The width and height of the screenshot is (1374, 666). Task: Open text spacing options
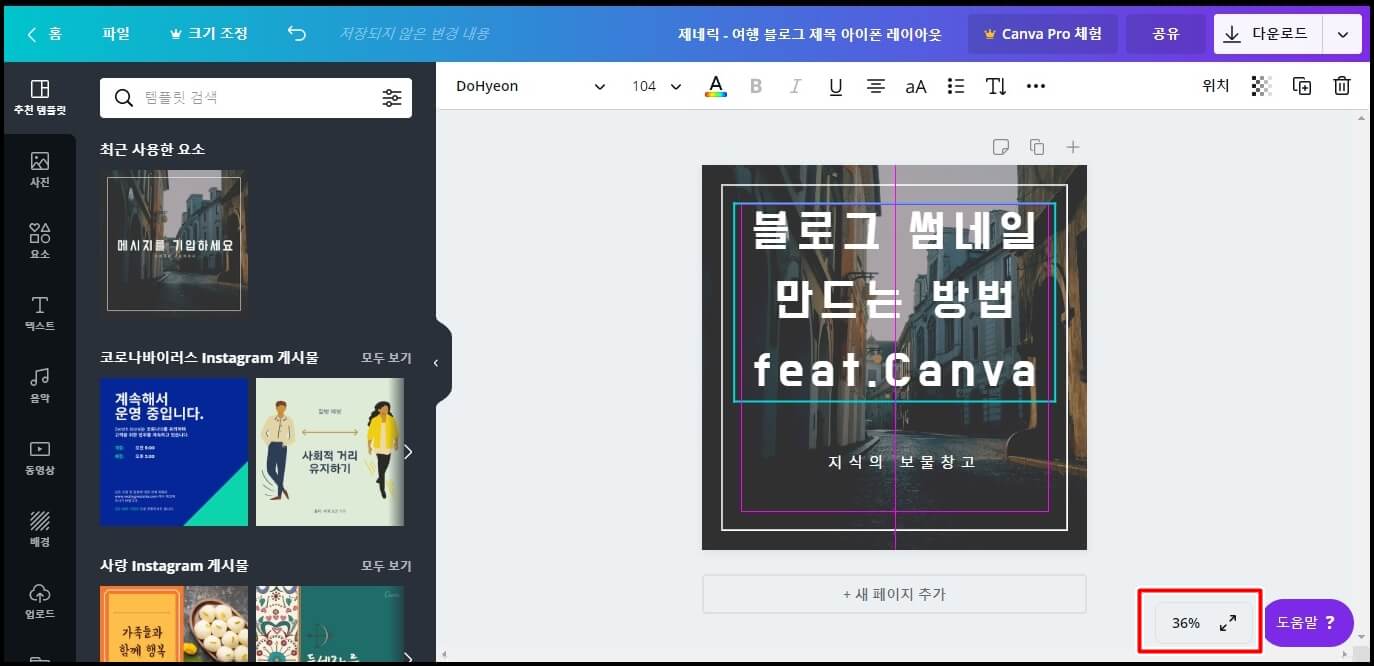pos(996,86)
